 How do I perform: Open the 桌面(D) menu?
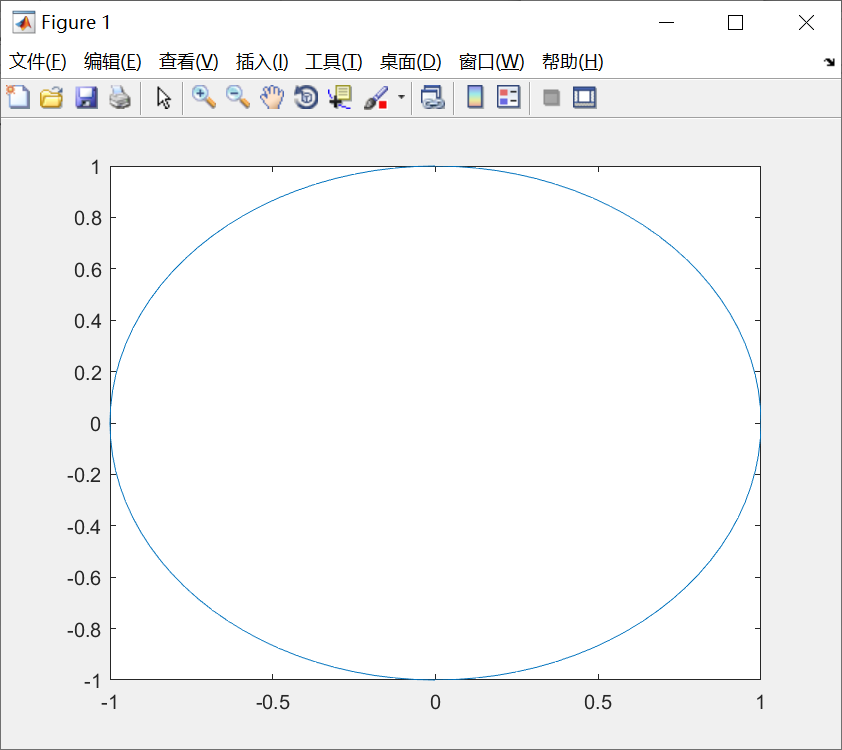411,62
